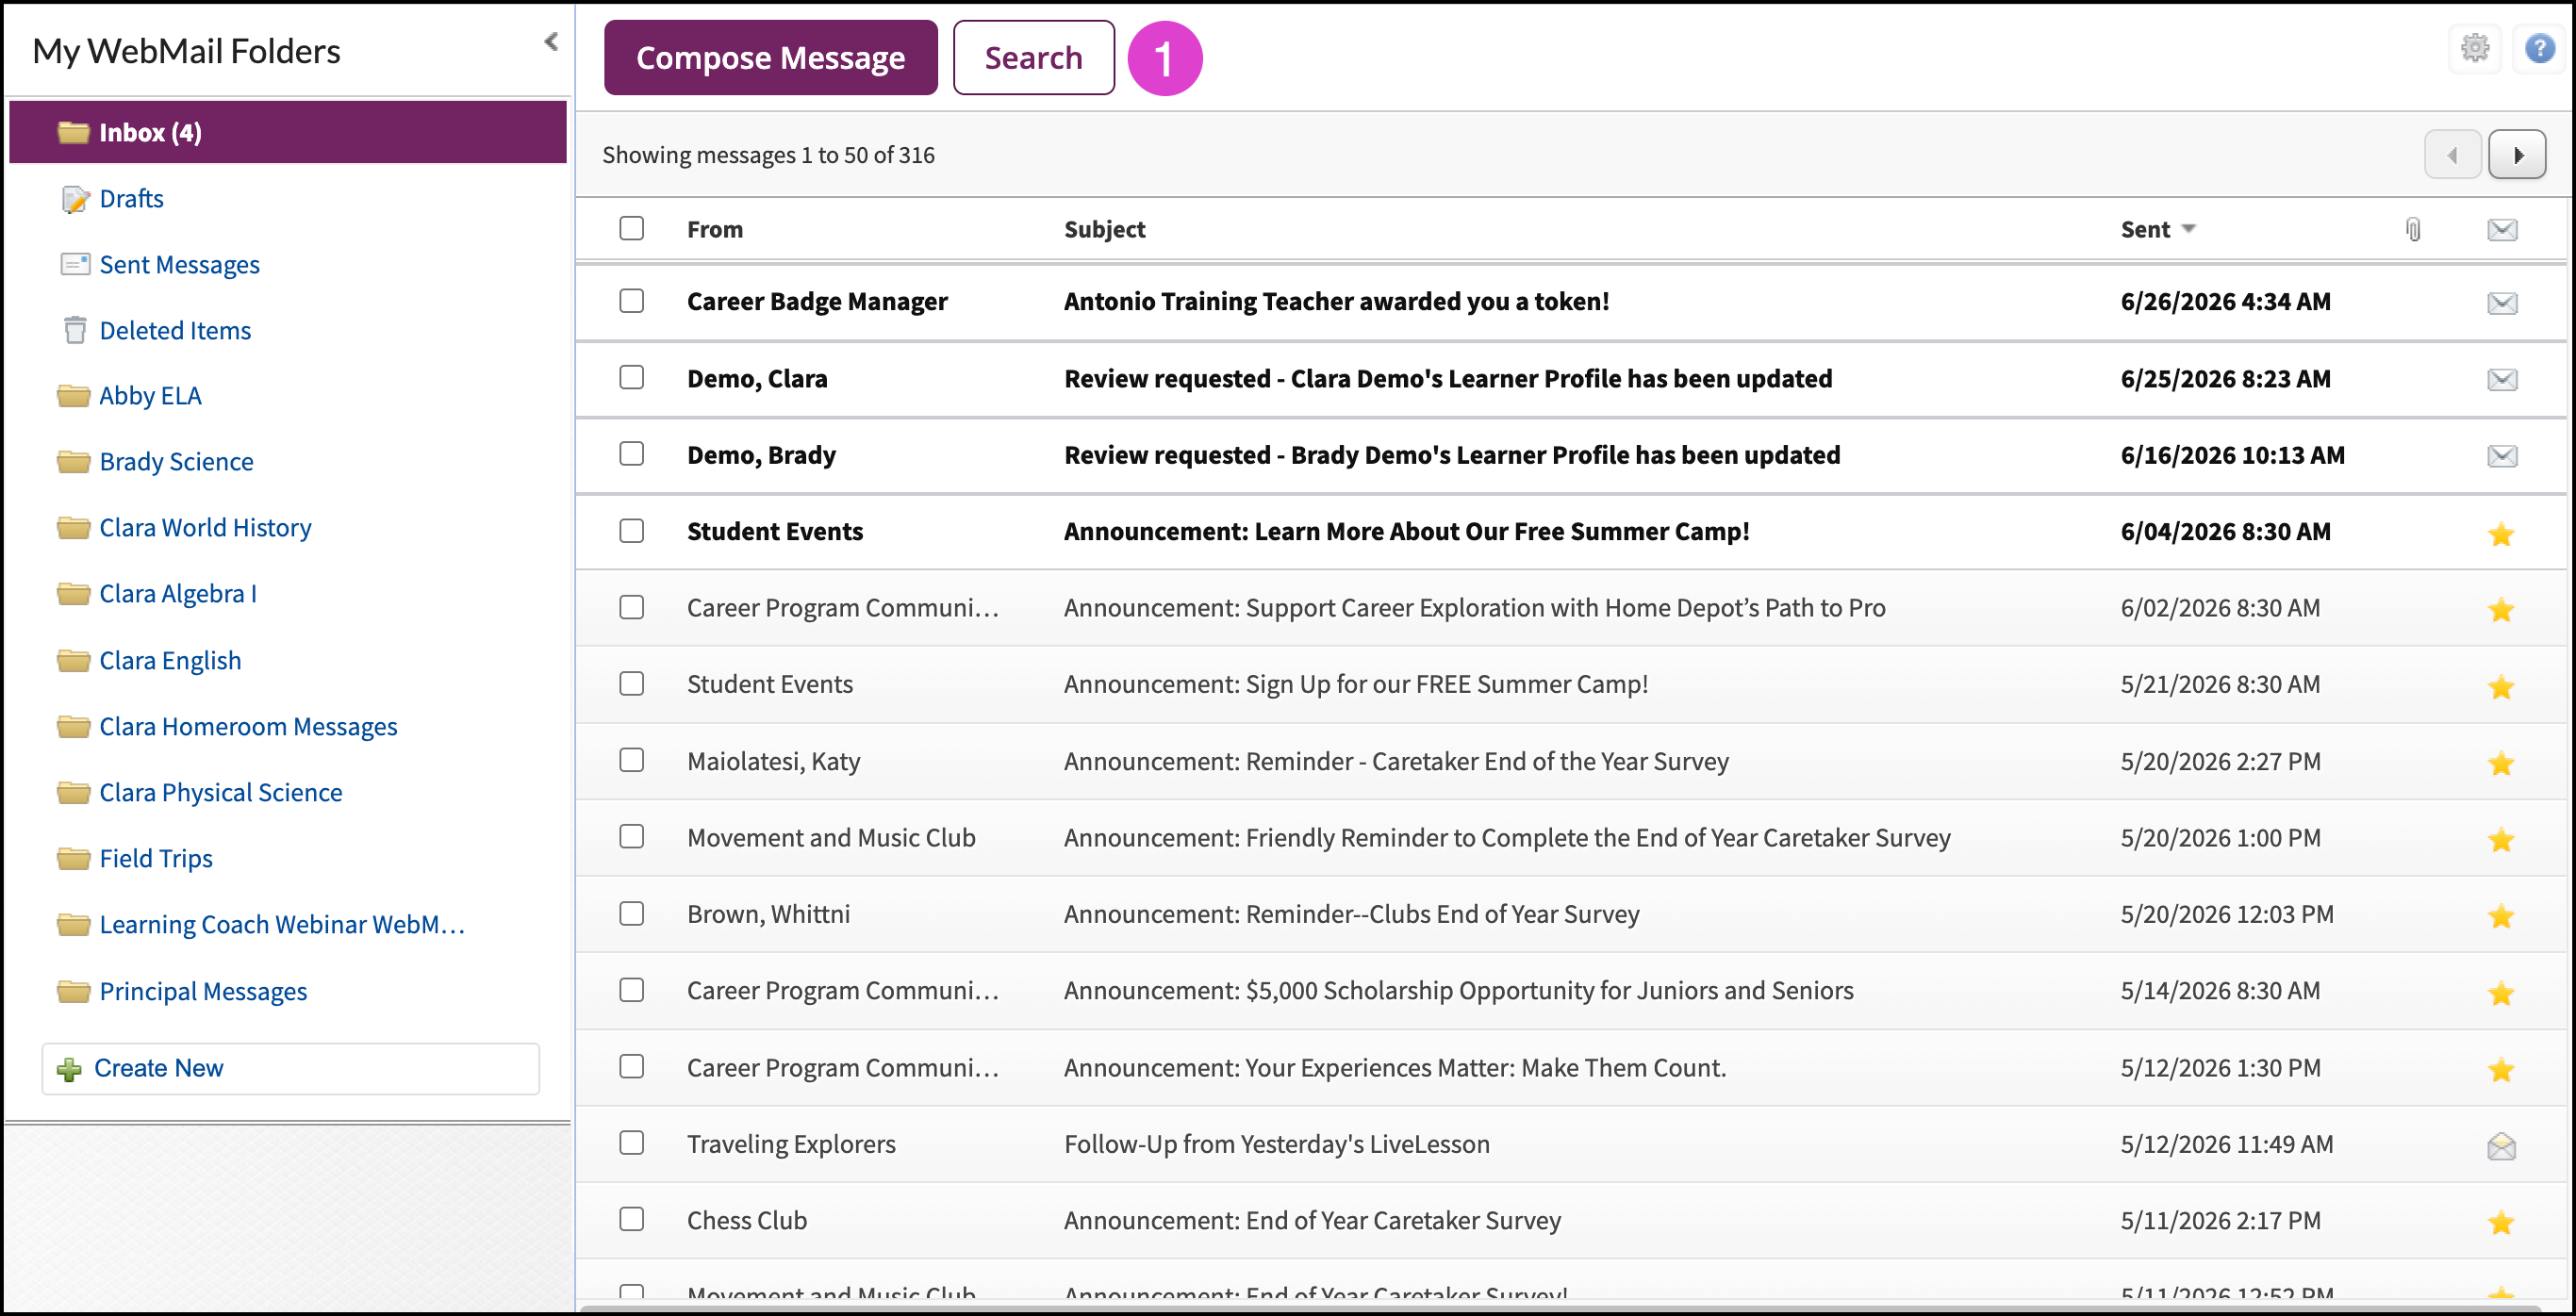Select checkbox for Demo, Clara message
The width and height of the screenshot is (2576, 1316).
[x=631, y=377]
